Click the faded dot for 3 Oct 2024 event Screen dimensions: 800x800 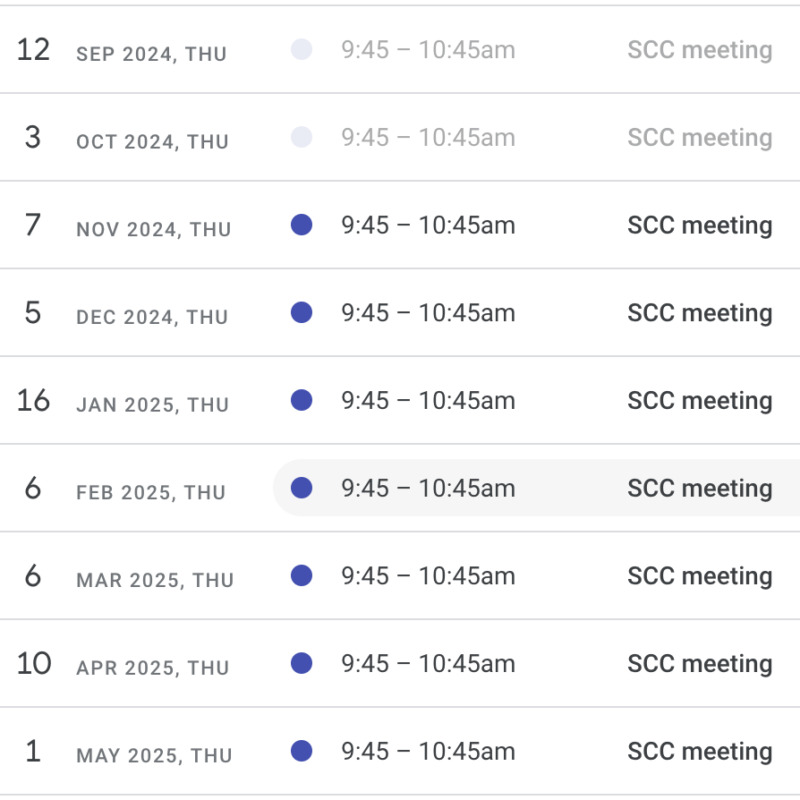(x=302, y=137)
